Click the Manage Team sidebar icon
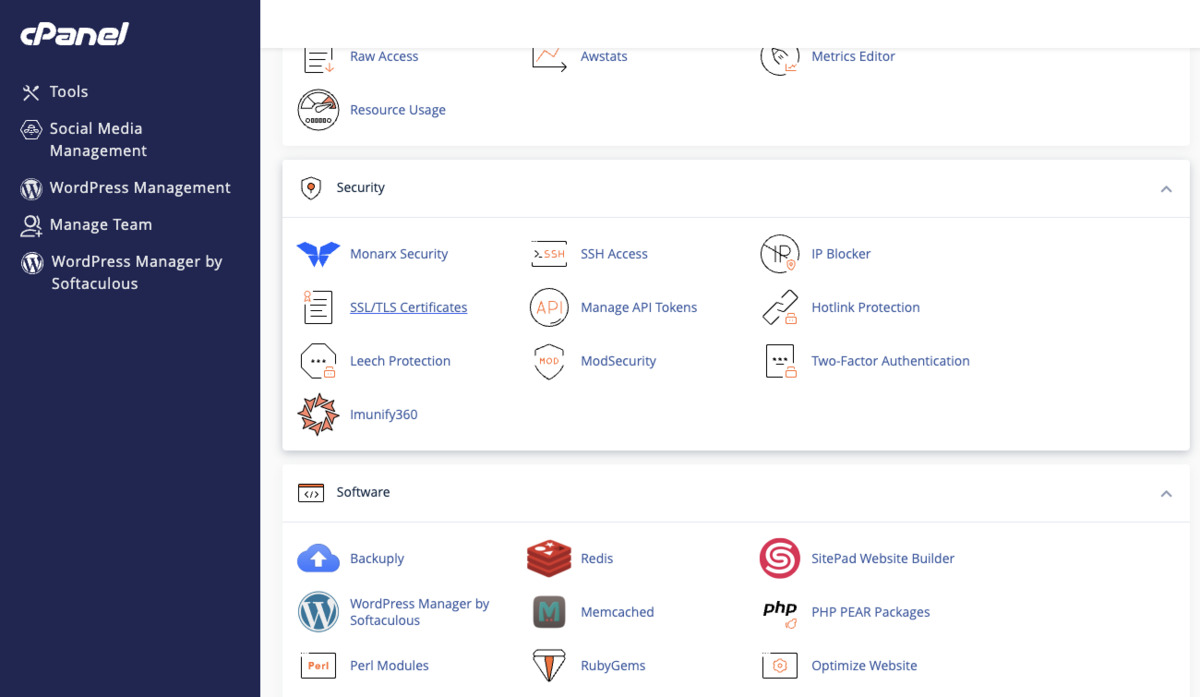Screen dimensions: 1200x697 (x=31, y=225)
